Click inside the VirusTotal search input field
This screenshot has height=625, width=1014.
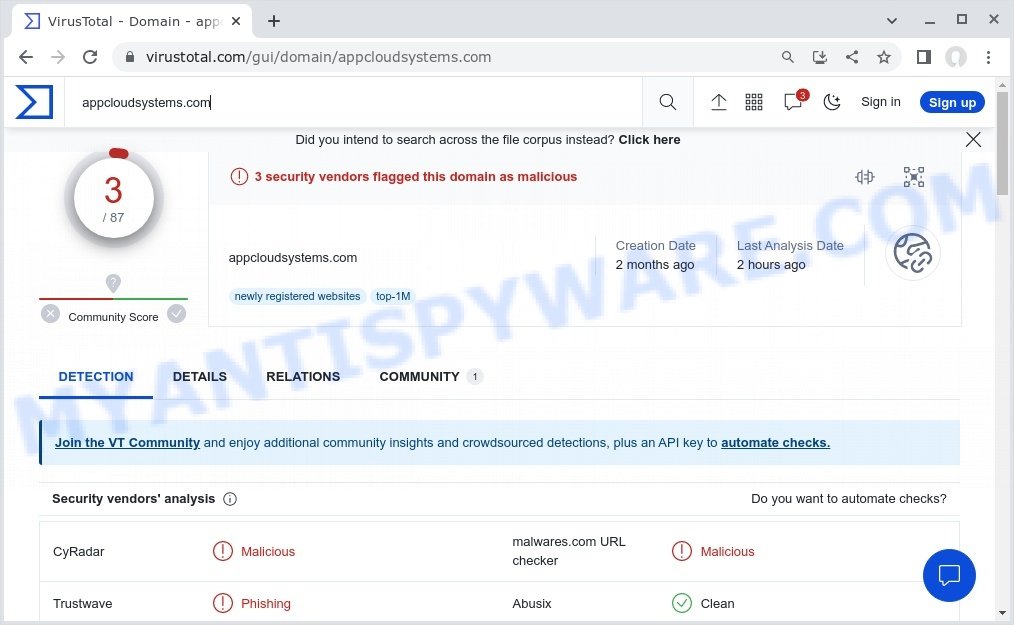[353, 102]
